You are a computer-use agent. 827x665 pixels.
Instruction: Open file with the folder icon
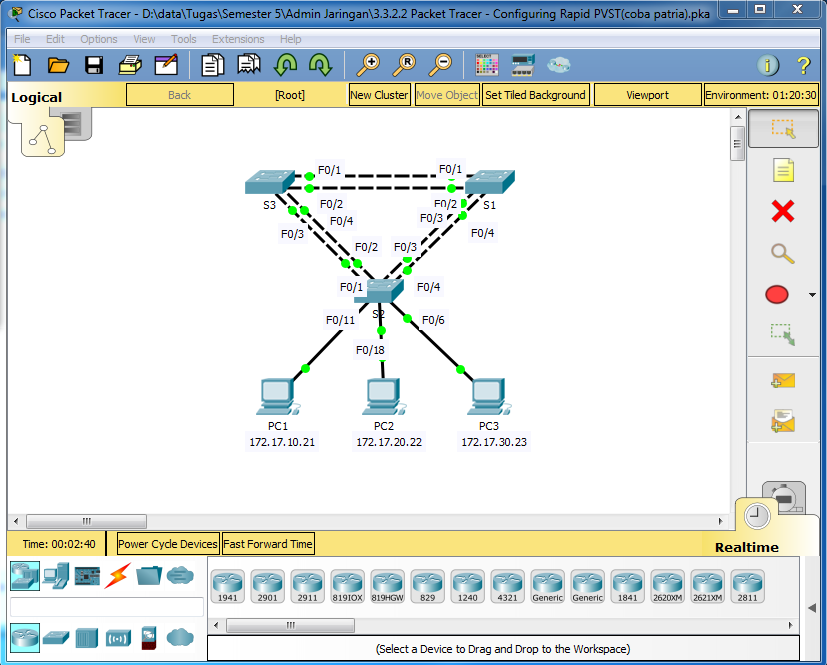coord(58,65)
